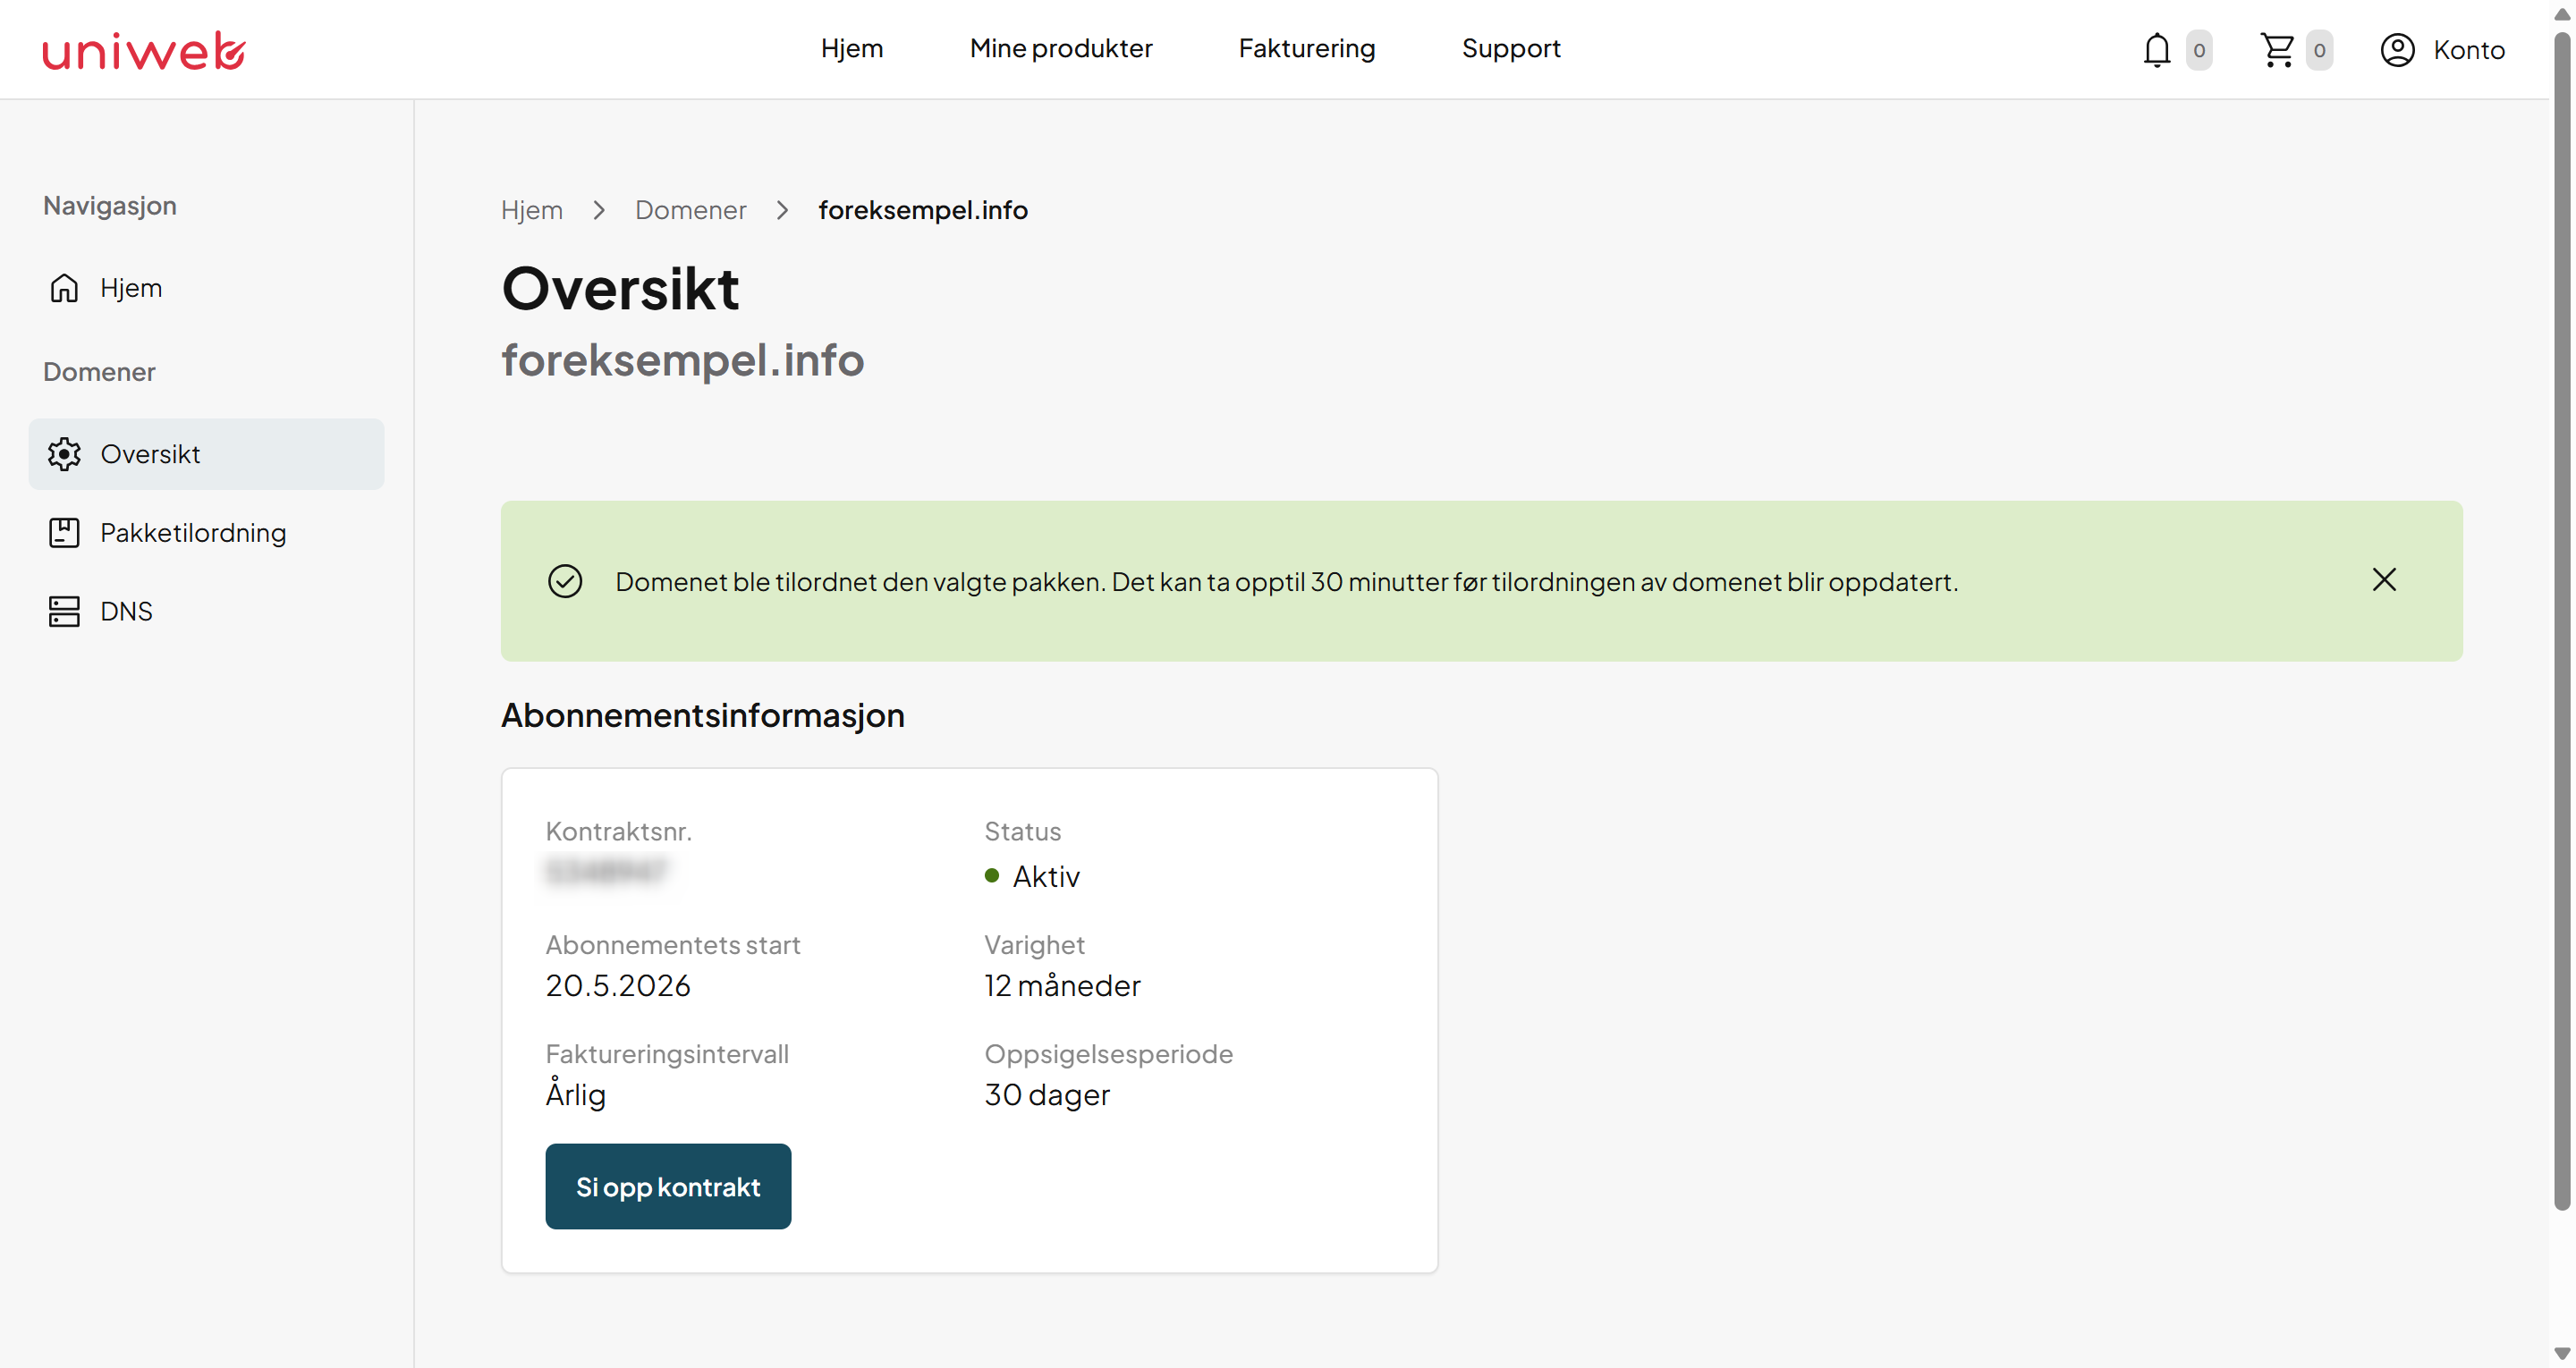The height and width of the screenshot is (1368, 2576).
Task: Click foreksempel.info in the breadcrumb
Action: tap(923, 210)
